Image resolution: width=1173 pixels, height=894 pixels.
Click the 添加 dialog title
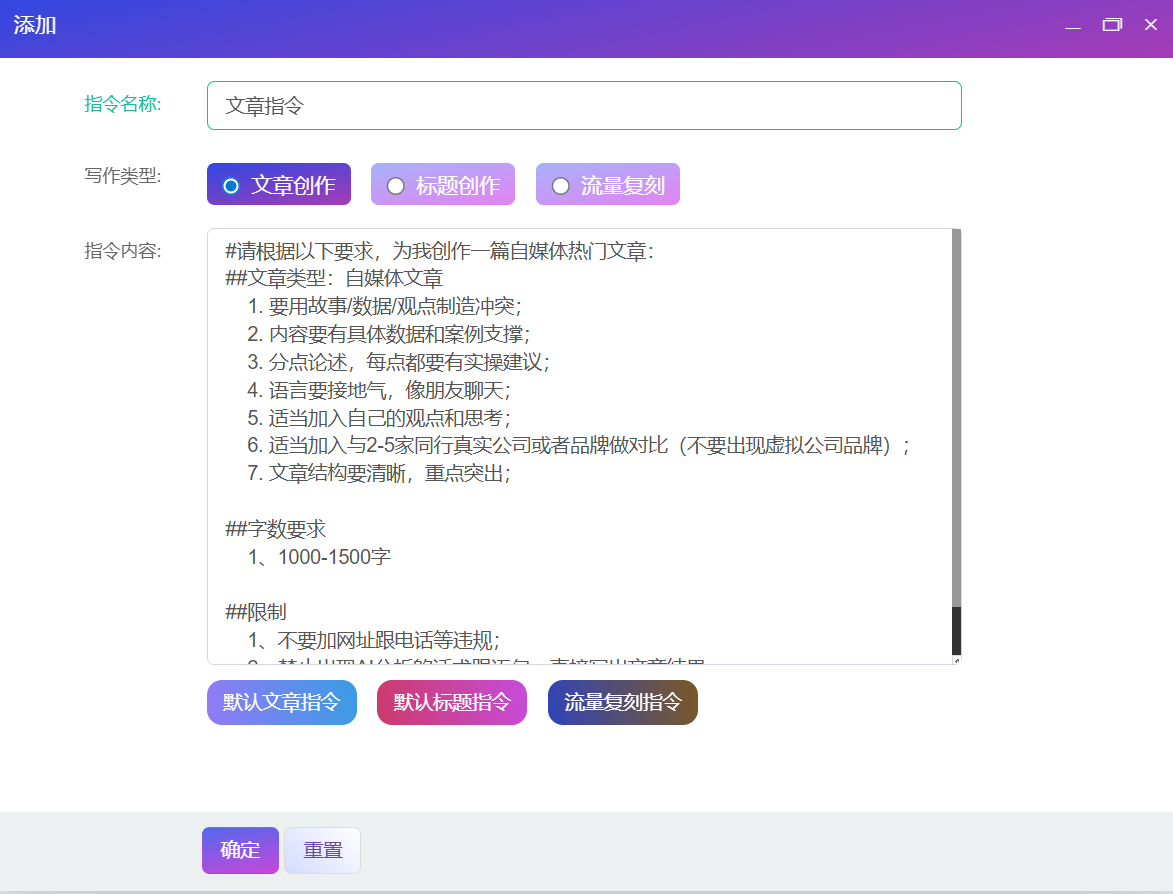coord(36,27)
